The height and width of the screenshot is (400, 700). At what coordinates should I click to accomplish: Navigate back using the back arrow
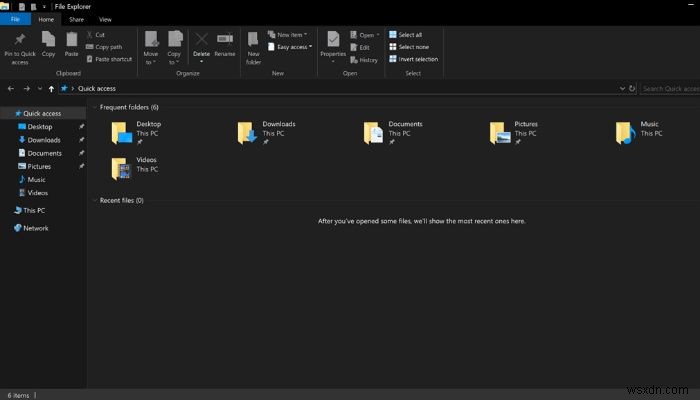(10, 89)
